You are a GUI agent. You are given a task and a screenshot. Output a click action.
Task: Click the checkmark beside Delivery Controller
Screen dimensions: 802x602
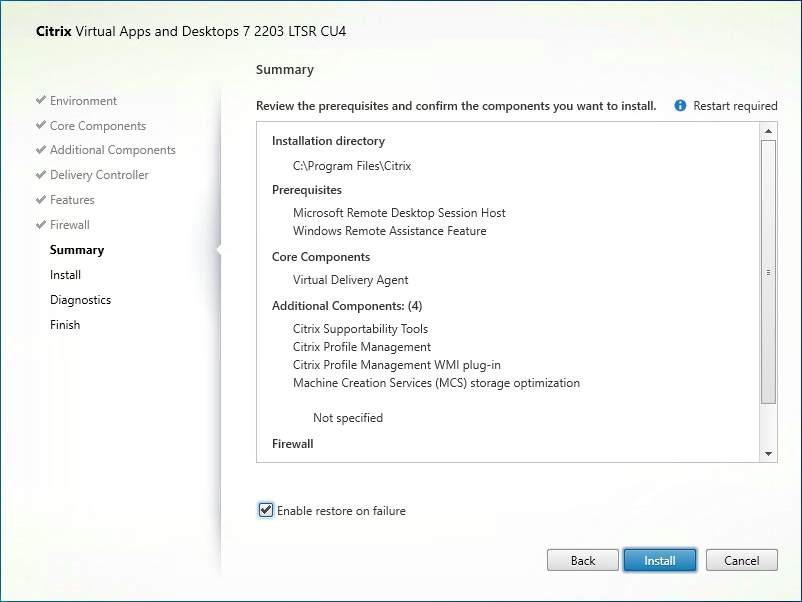coord(39,175)
